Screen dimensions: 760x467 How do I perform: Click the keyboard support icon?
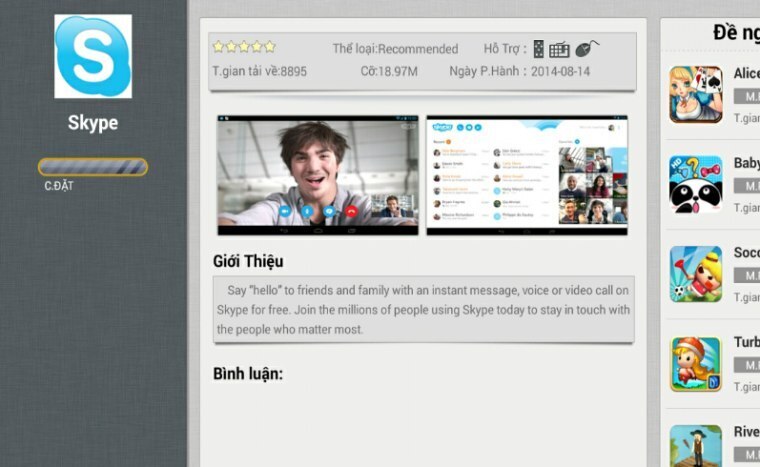tap(559, 49)
